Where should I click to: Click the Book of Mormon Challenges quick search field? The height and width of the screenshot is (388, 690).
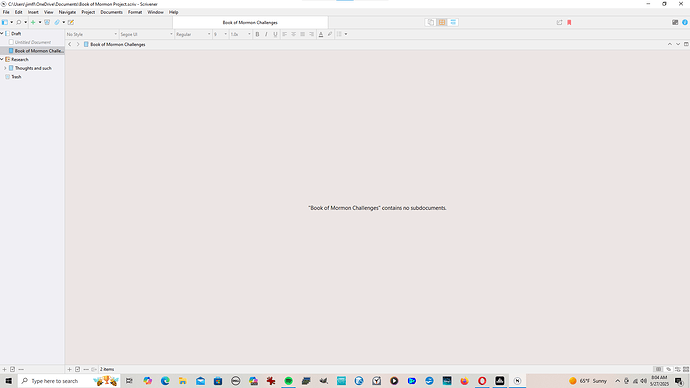250,22
